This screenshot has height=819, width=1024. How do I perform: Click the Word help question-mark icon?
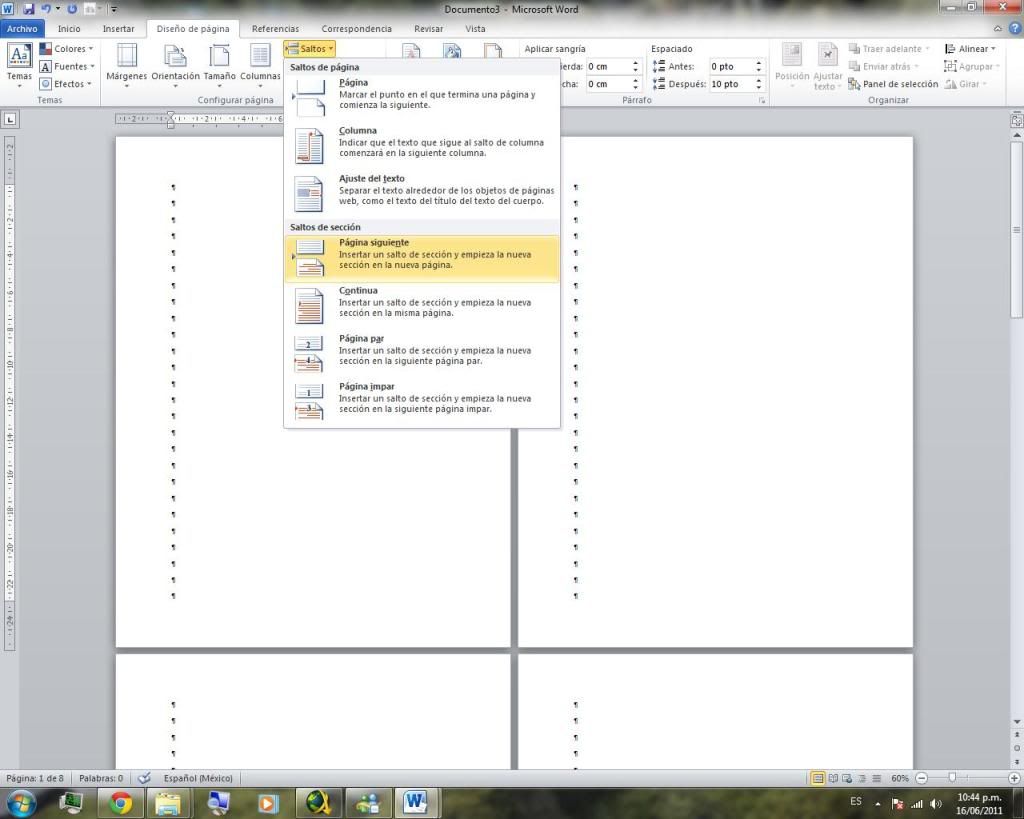coord(1015,29)
